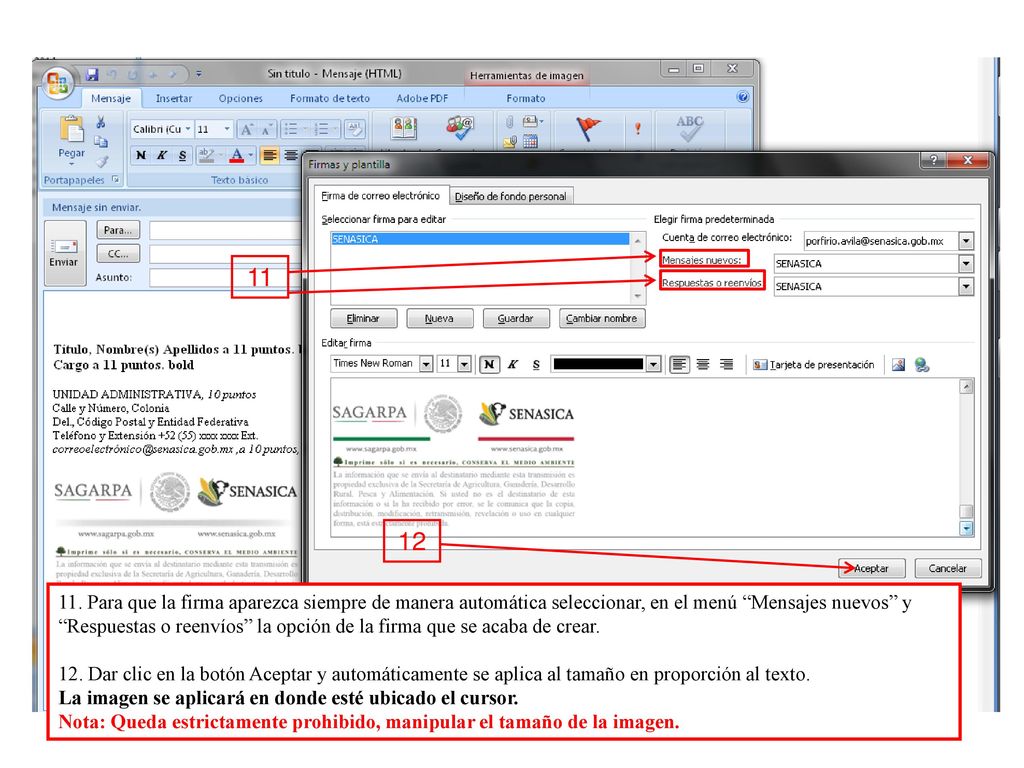Viewport: 1024px width, 768px height.
Task: Click the Enviar send button
Action: 63,253
